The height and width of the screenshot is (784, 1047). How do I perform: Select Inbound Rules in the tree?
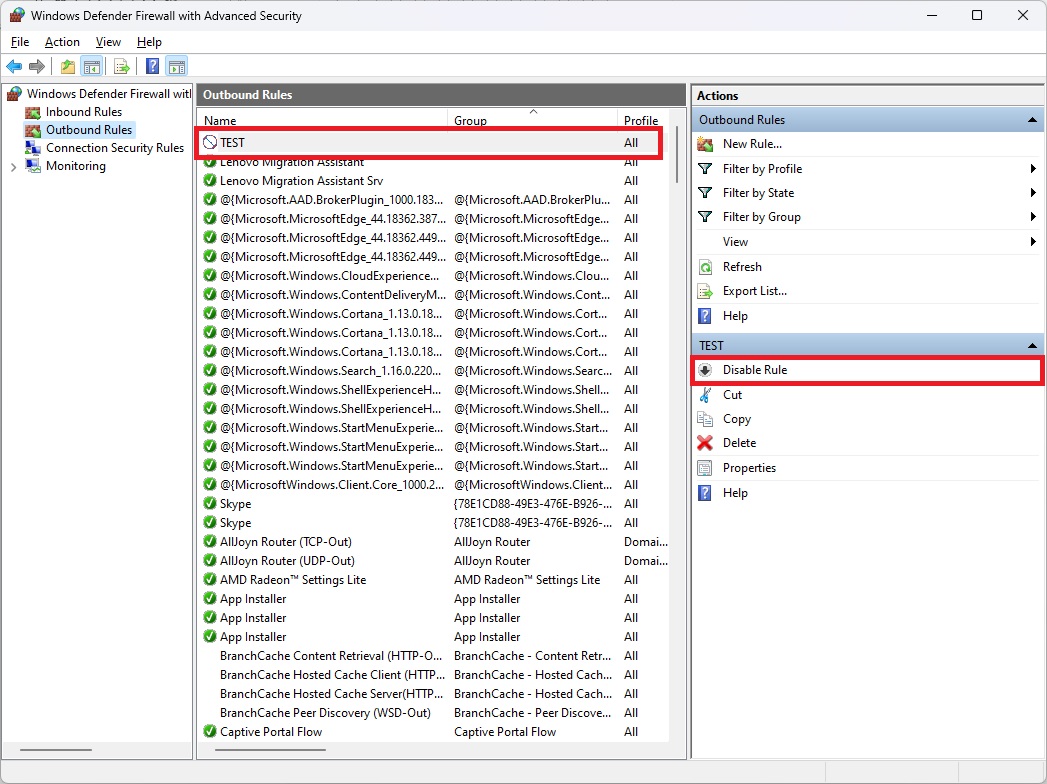(83, 112)
